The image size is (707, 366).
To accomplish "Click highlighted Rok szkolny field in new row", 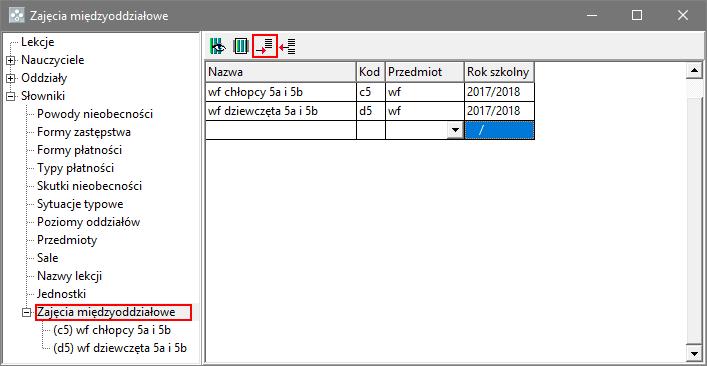I will [499, 130].
